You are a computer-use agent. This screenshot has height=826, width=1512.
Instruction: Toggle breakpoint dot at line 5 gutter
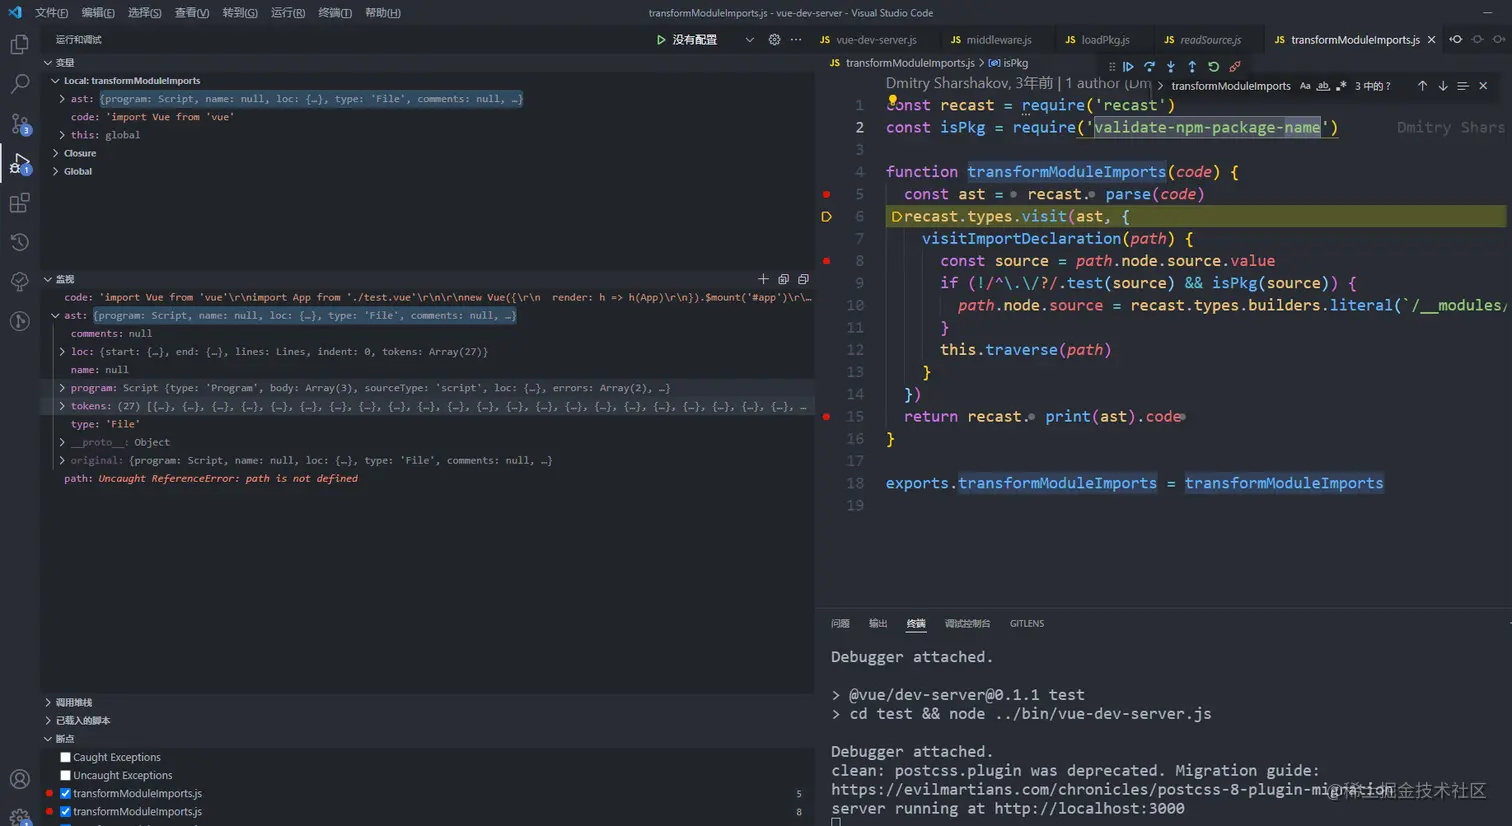[826, 194]
